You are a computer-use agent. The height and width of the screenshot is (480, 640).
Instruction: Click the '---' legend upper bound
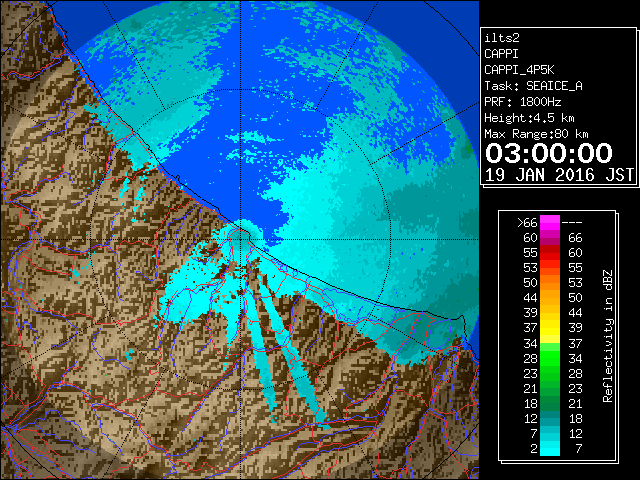click(572, 223)
